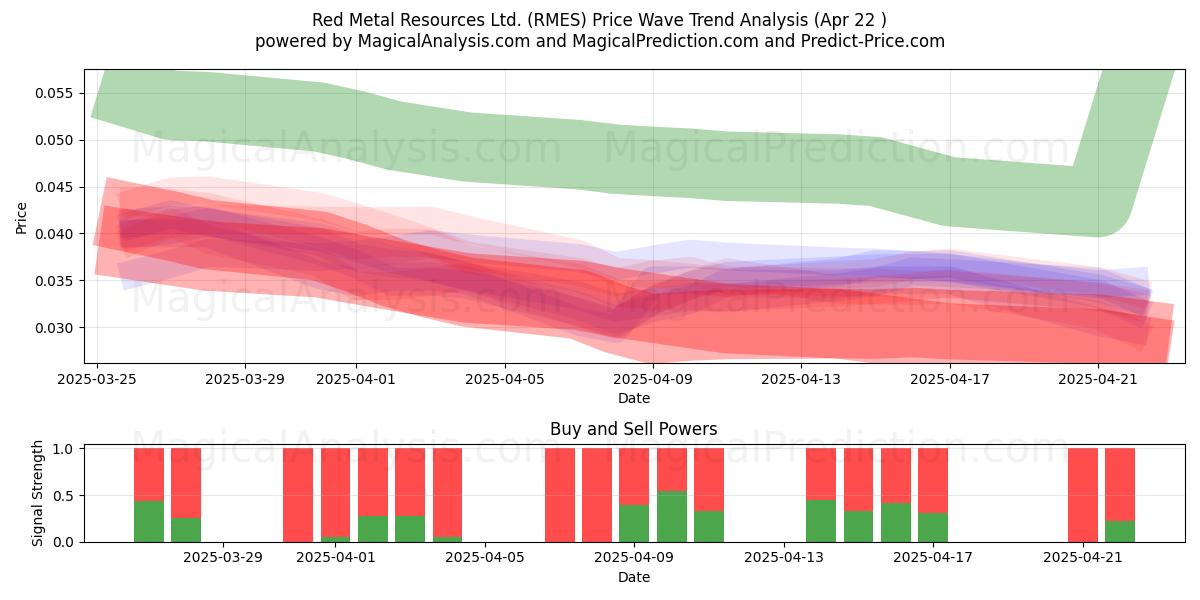
Task: Click the 'Date' label under the Buy and Sell chart
Action: (x=634, y=577)
